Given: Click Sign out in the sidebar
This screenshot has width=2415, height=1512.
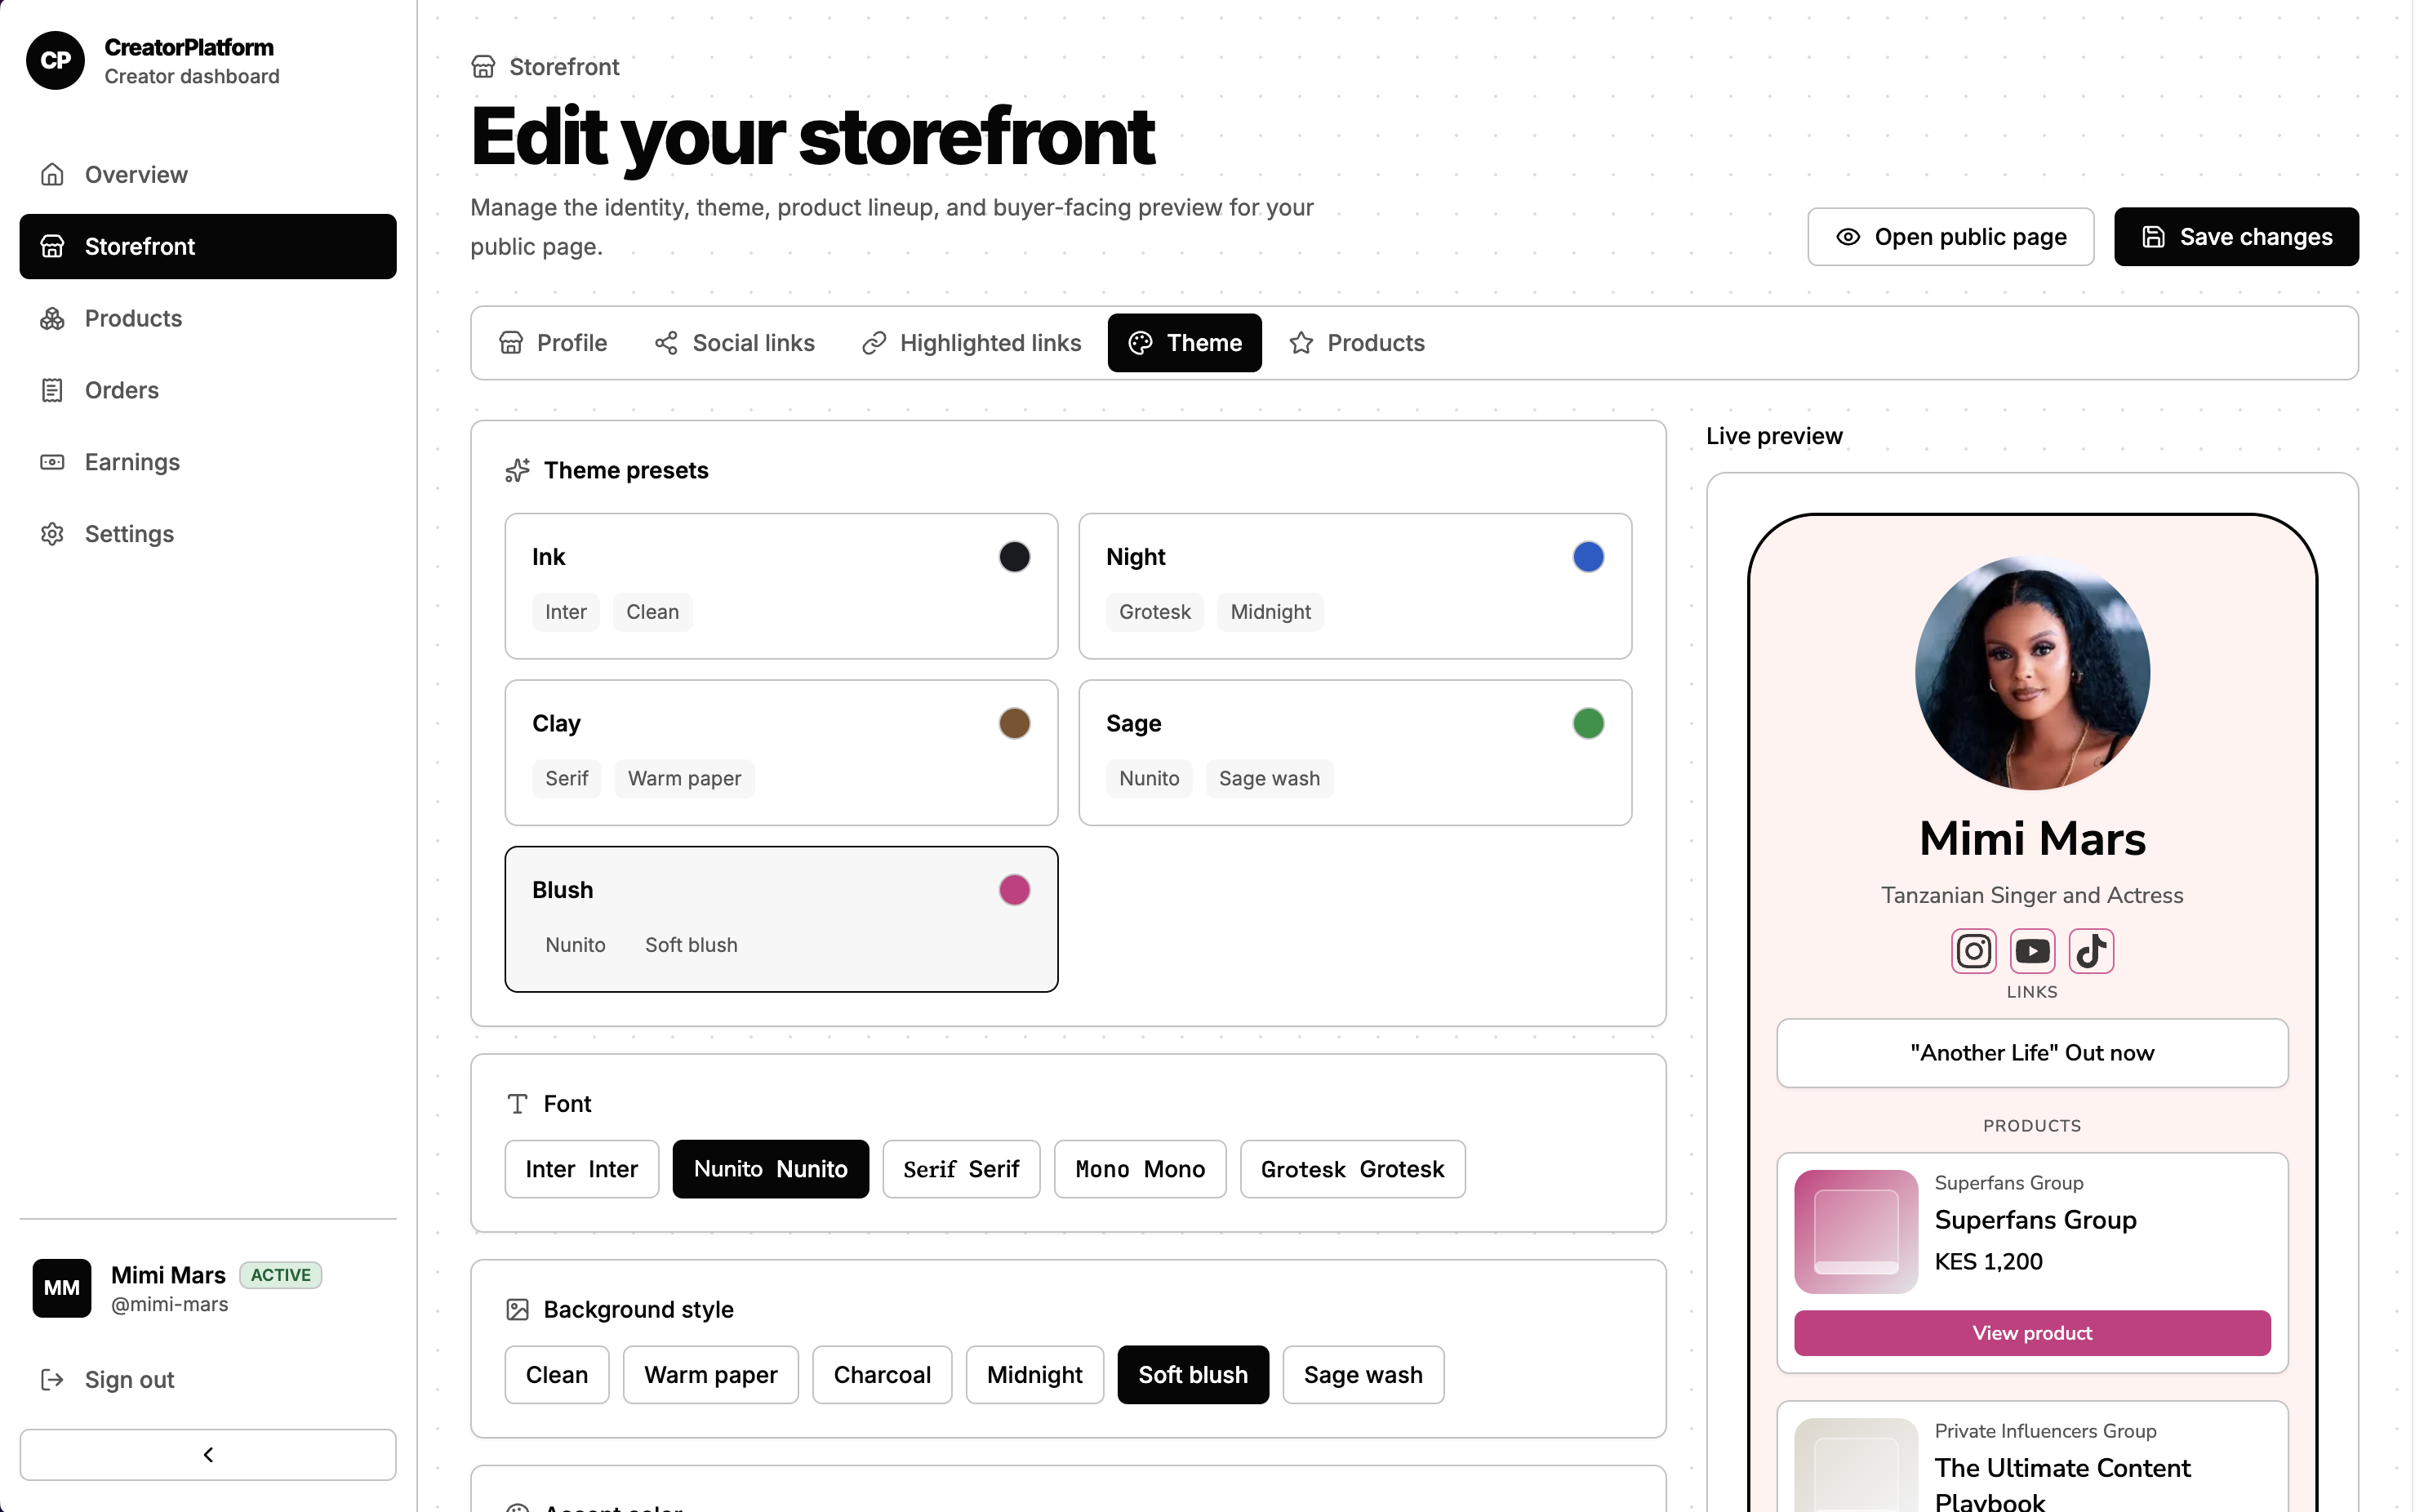Looking at the screenshot, I should [208, 1380].
